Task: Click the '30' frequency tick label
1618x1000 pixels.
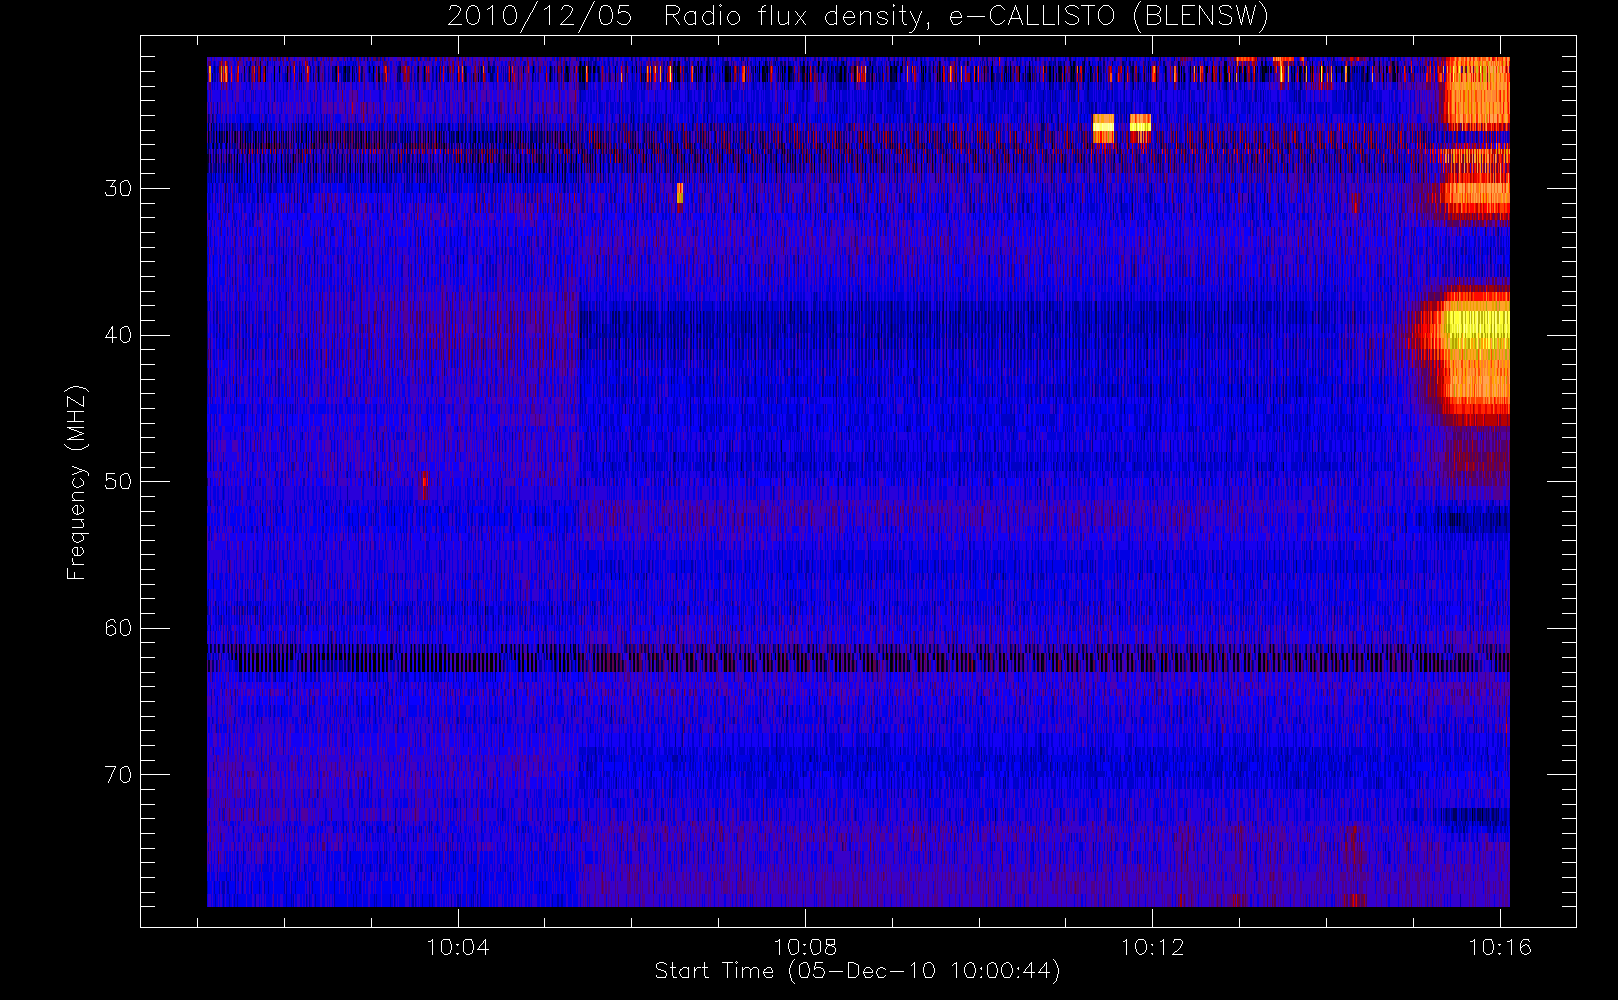Action: click(x=118, y=188)
